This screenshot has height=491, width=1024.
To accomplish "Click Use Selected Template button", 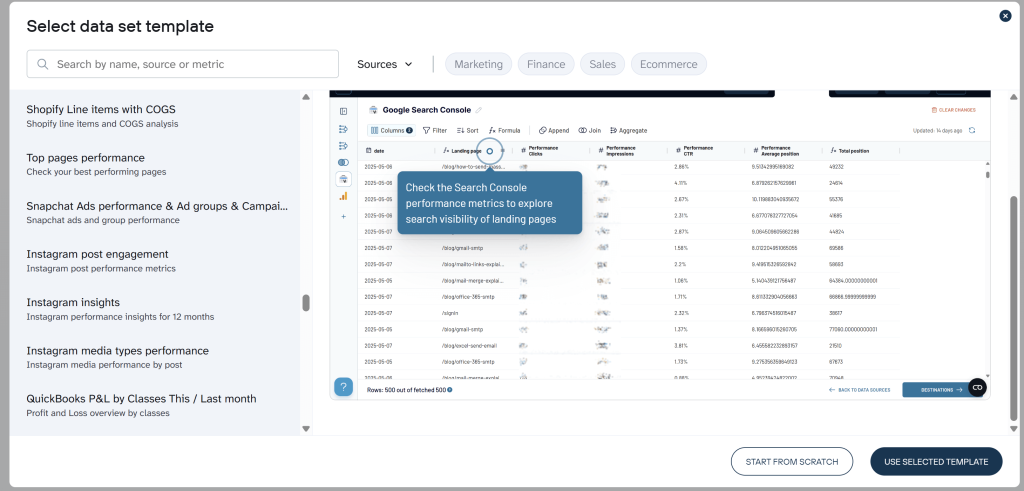I will (936, 461).
